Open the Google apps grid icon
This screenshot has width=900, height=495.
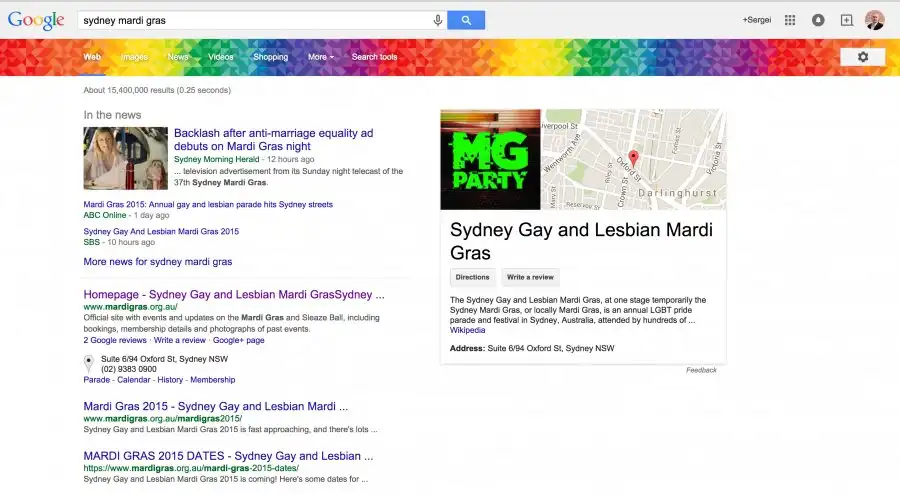pyautogui.click(x=790, y=20)
